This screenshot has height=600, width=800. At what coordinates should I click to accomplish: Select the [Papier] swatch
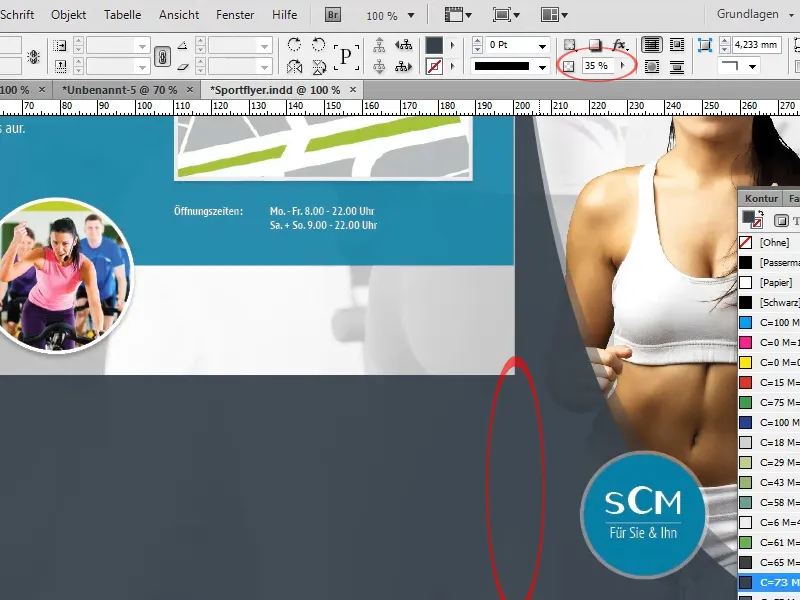point(769,282)
